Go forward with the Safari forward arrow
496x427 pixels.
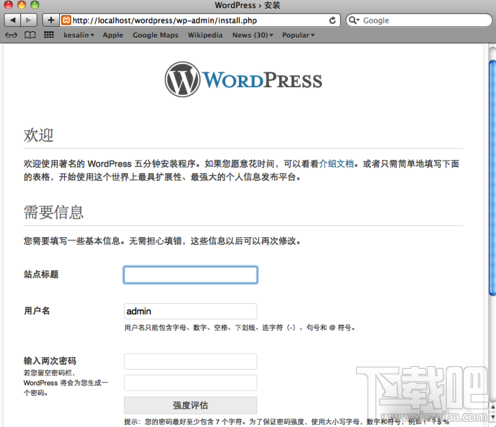click(29, 20)
